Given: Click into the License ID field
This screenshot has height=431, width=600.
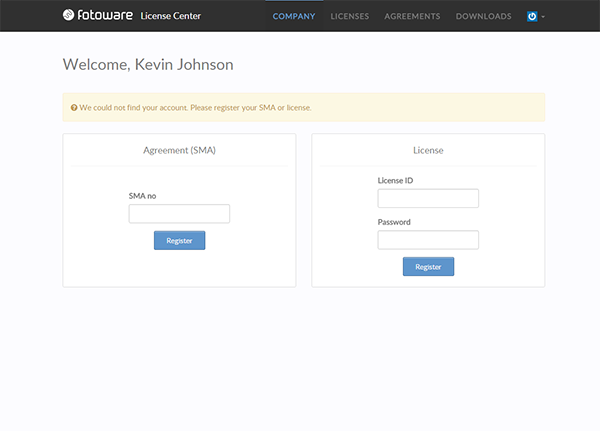Looking at the screenshot, I should (x=428, y=198).
